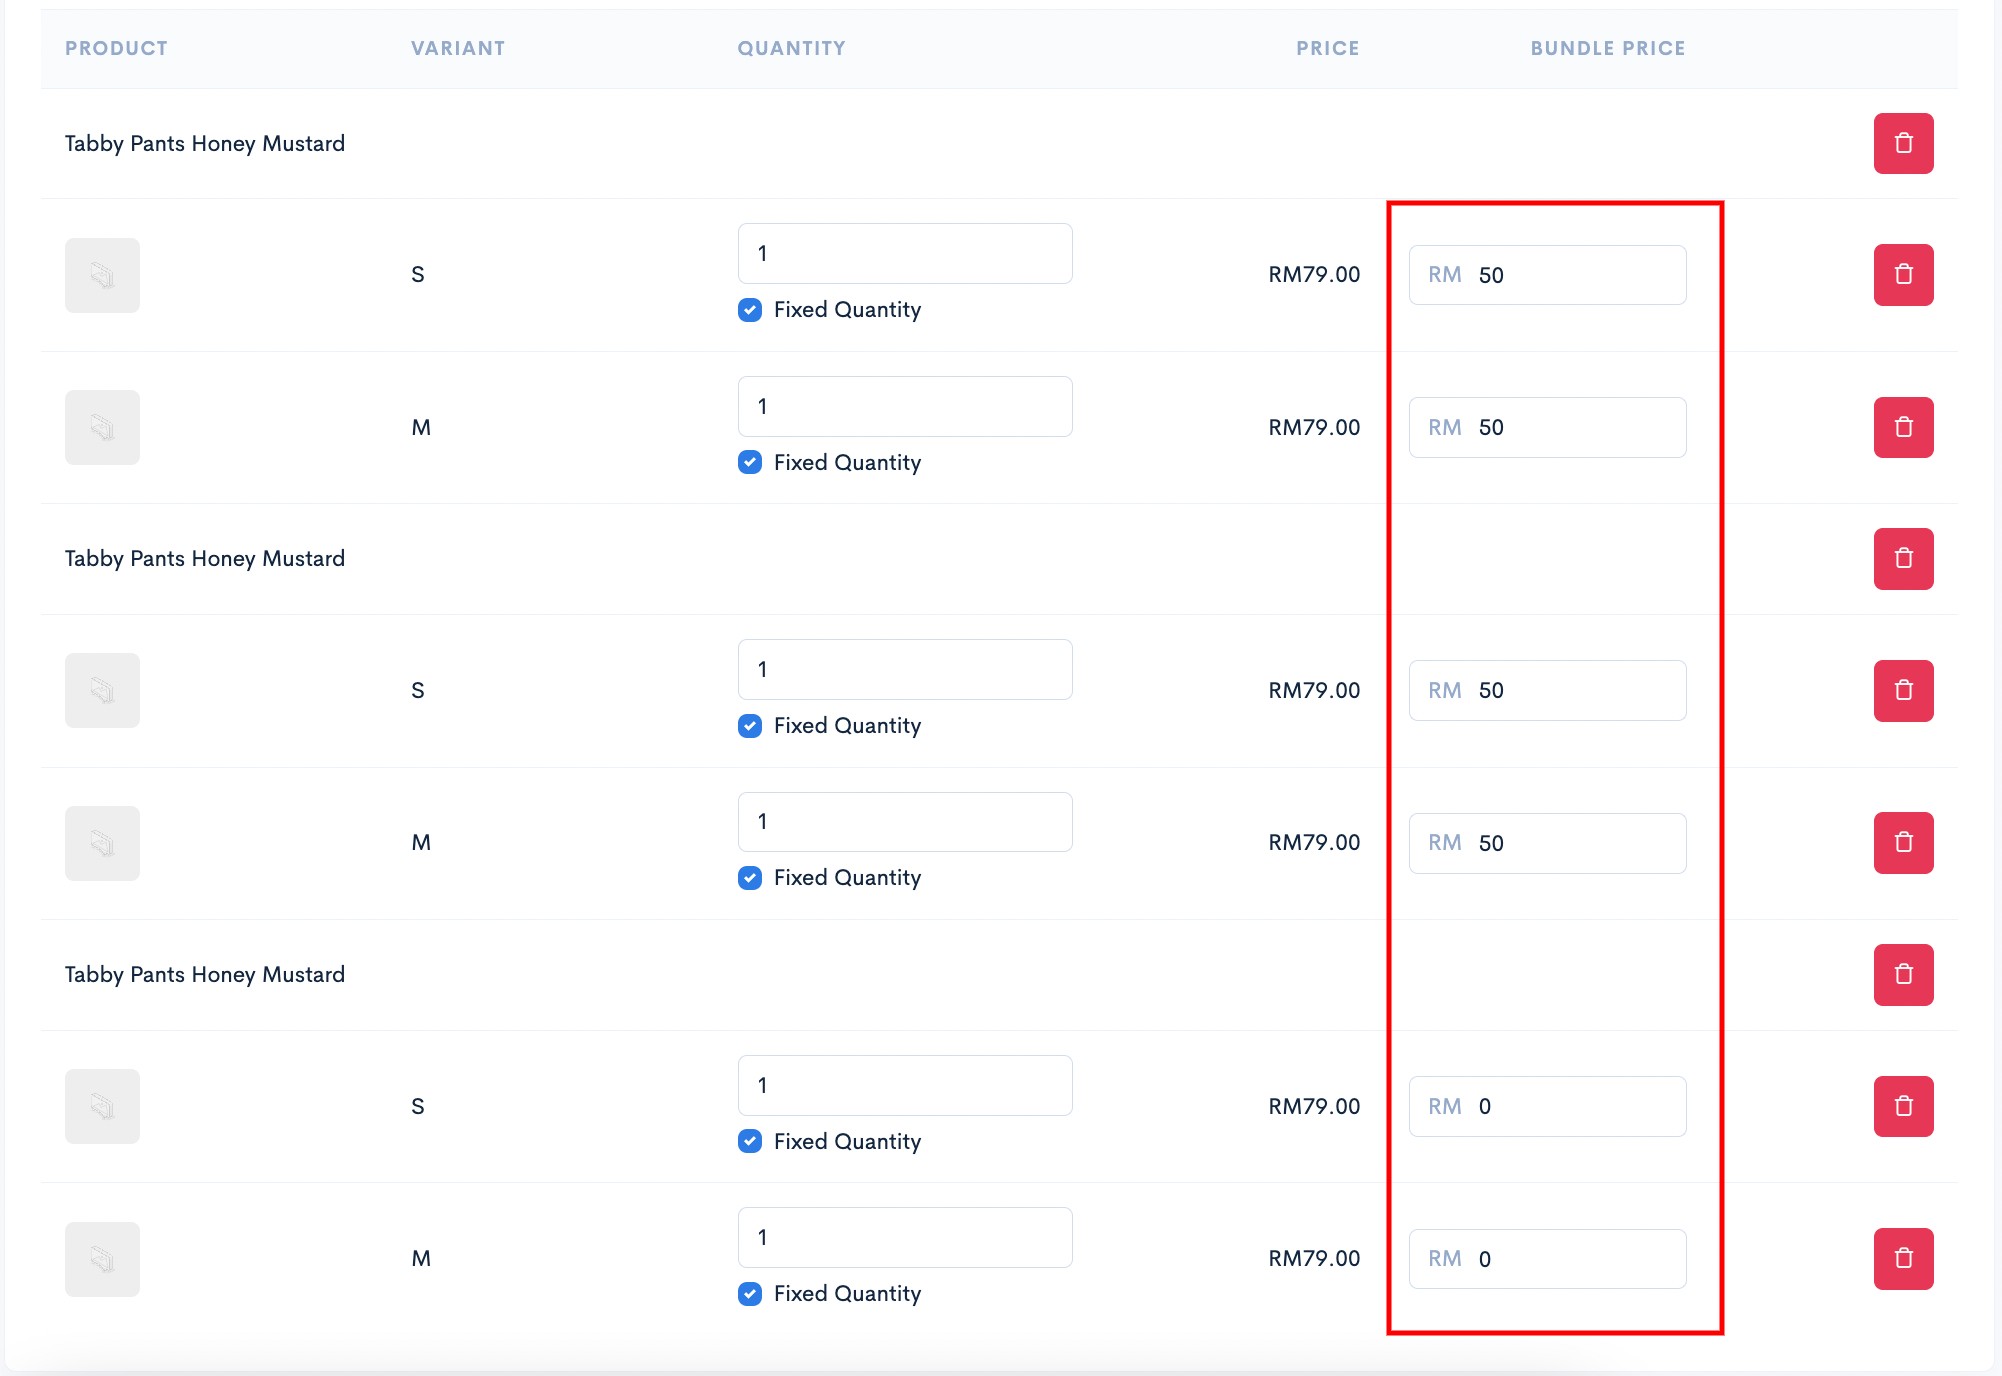
Task: Focus bundle price field of first product's M variant
Action: point(1547,427)
